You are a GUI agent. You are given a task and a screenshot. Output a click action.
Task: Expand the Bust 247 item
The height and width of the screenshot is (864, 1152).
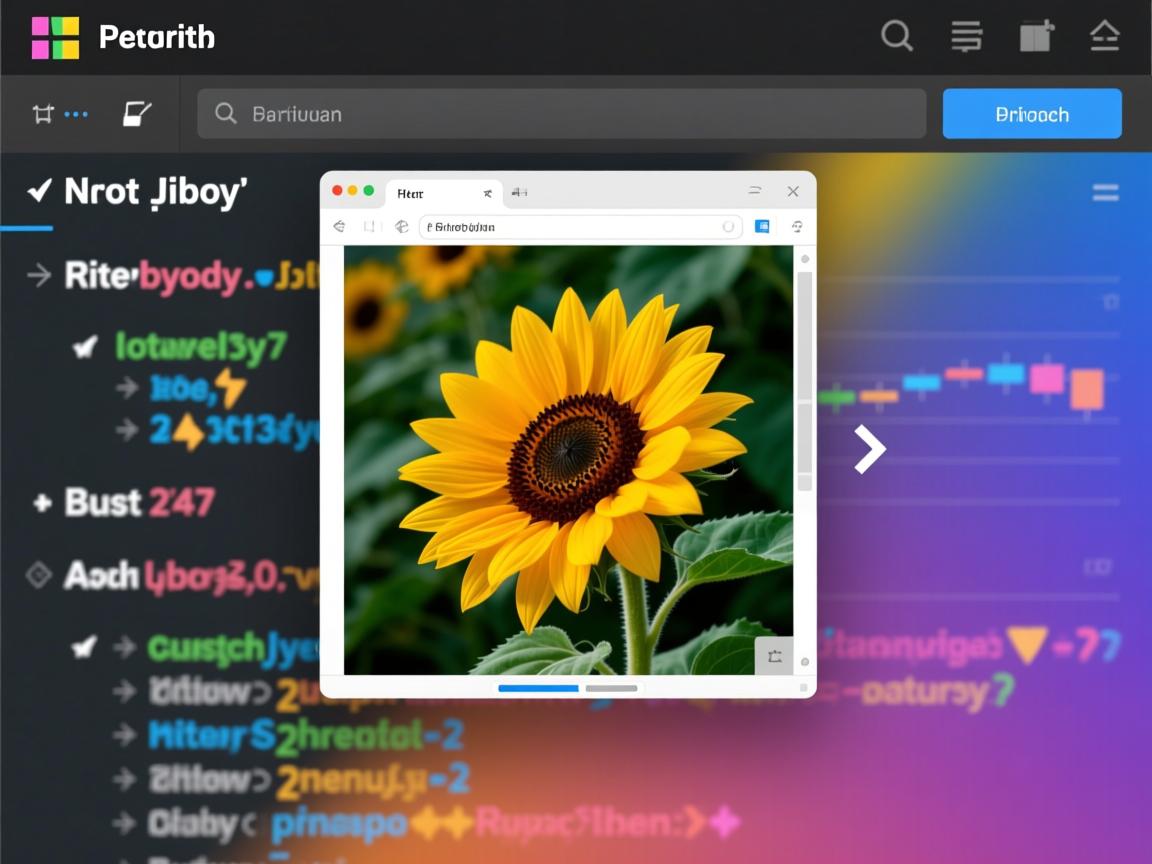42,502
